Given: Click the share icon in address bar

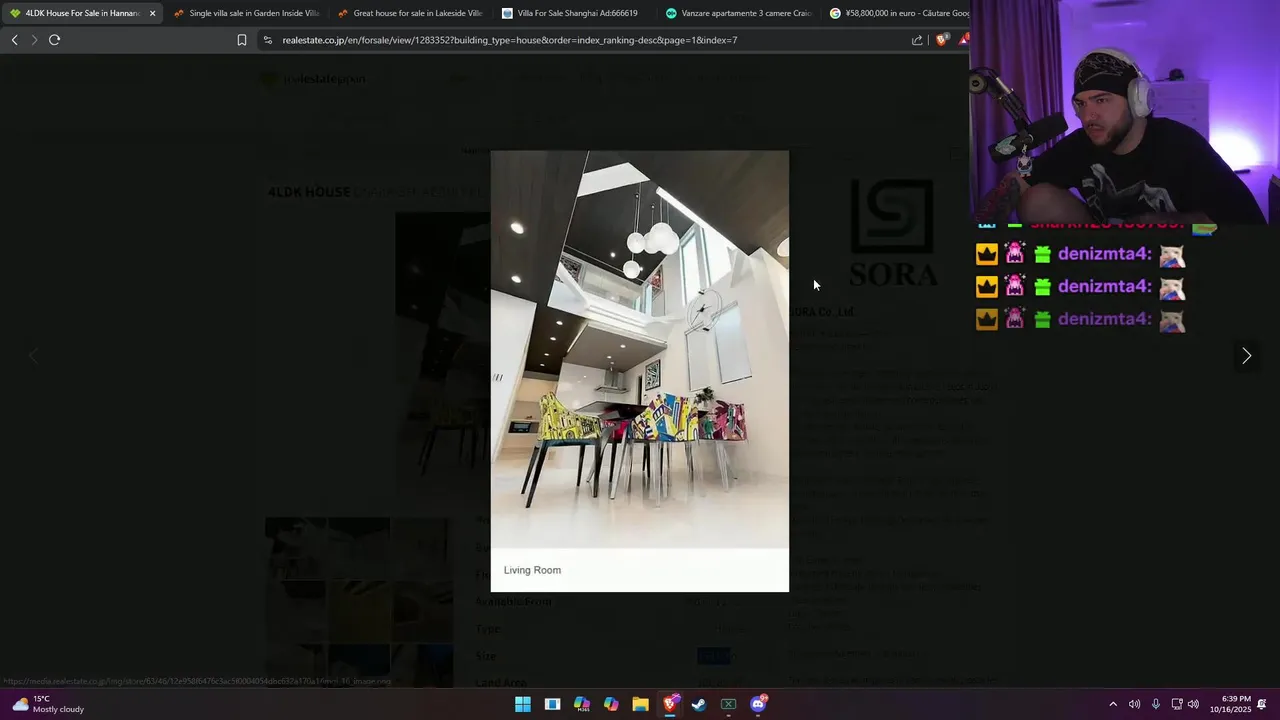Looking at the screenshot, I should [917, 40].
